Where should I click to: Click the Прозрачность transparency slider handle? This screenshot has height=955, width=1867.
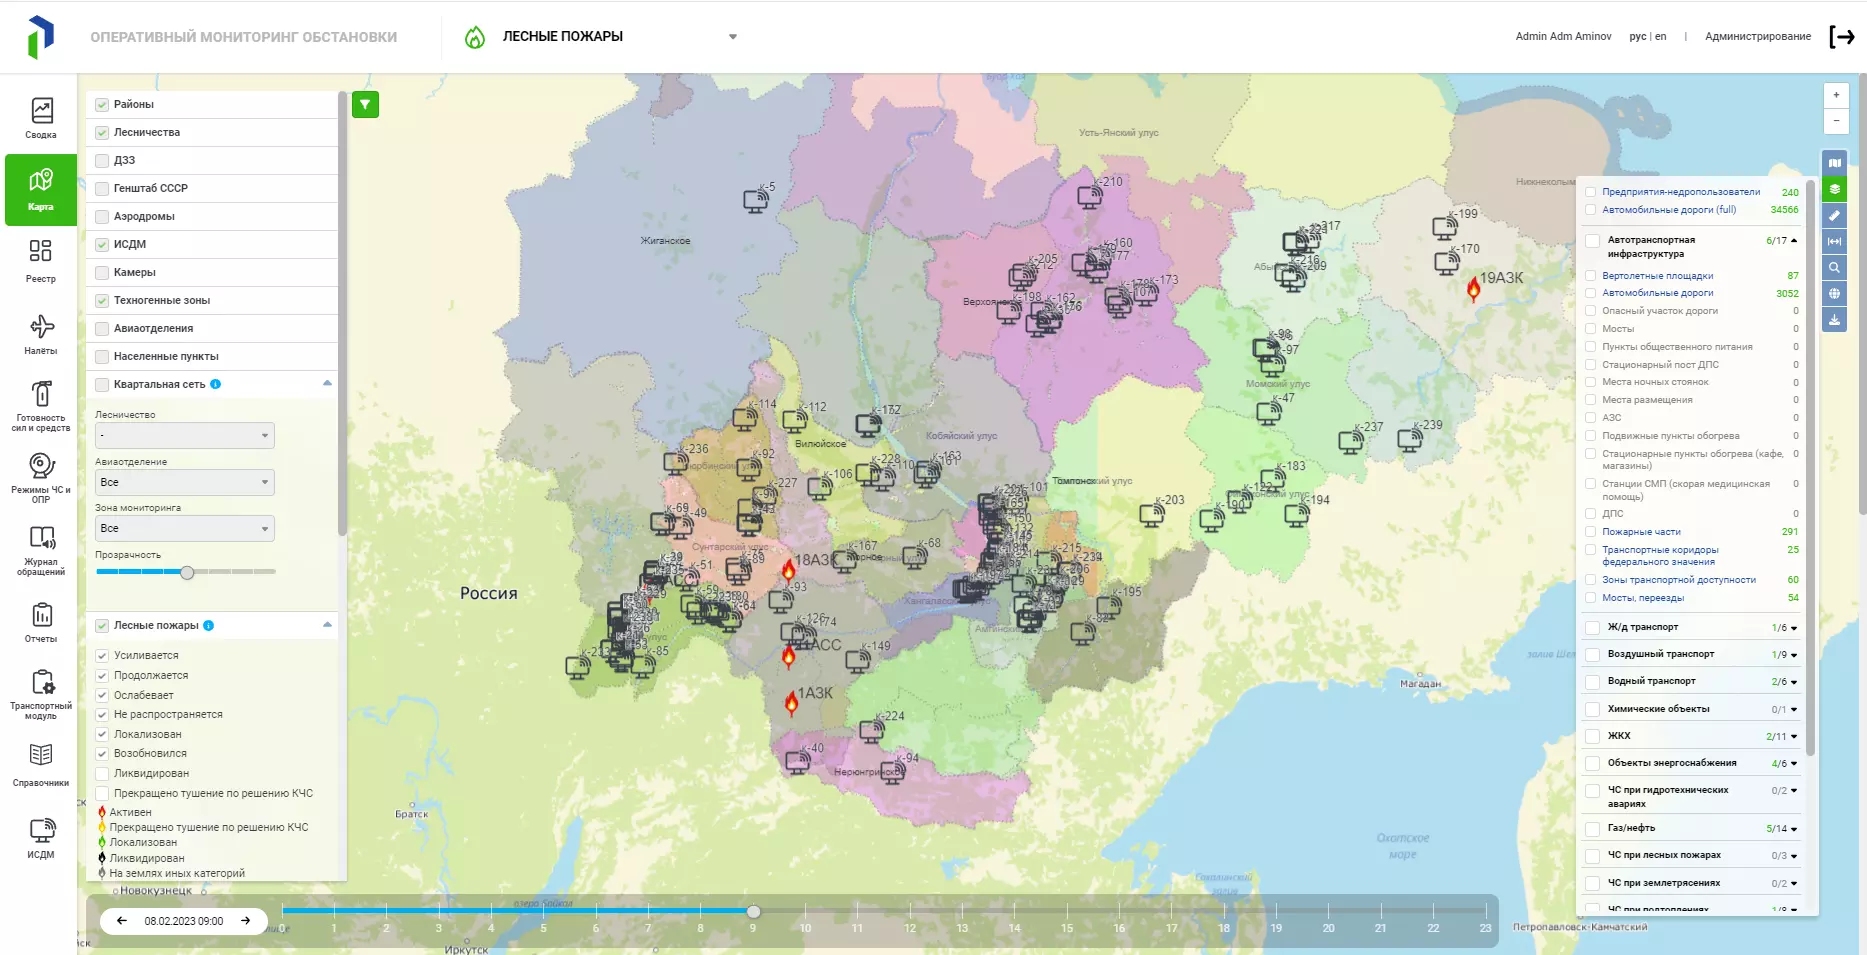pos(187,573)
